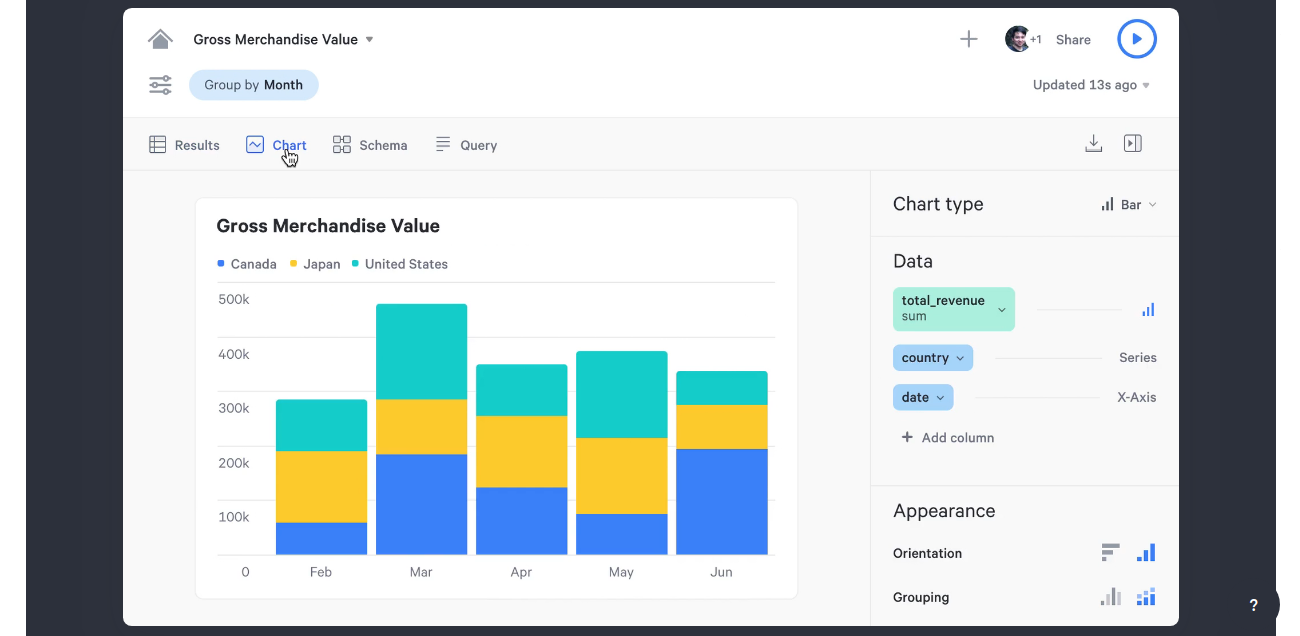Set orientation to vertical bars
The height and width of the screenshot is (636, 1300).
tap(1146, 553)
